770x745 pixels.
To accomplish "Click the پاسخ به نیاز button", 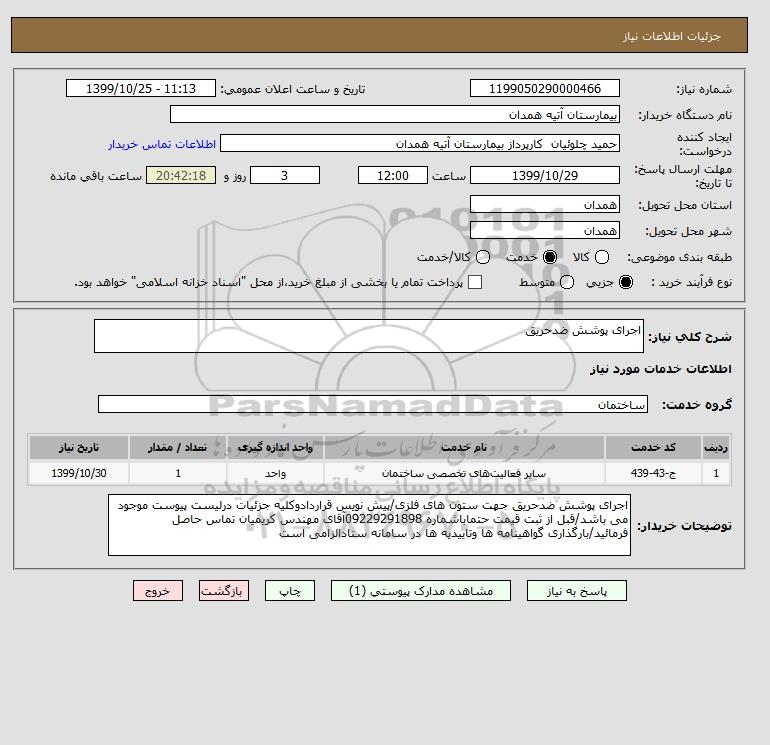I will click(577, 590).
